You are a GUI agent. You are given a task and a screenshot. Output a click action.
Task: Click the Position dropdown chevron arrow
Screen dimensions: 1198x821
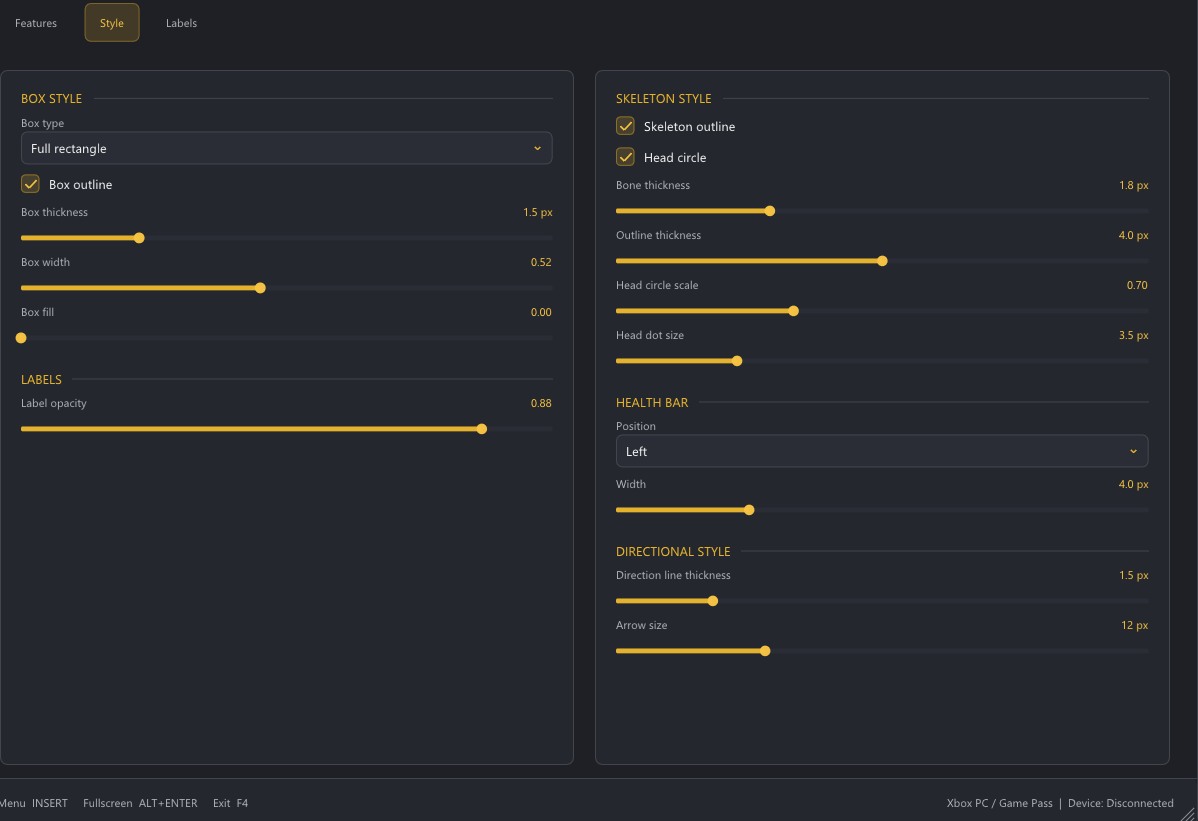(1133, 451)
